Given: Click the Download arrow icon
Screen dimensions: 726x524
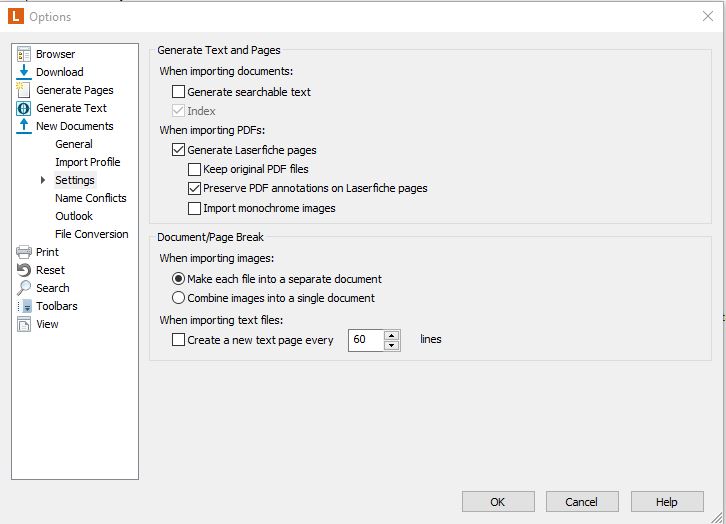Looking at the screenshot, I should tap(24, 72).
